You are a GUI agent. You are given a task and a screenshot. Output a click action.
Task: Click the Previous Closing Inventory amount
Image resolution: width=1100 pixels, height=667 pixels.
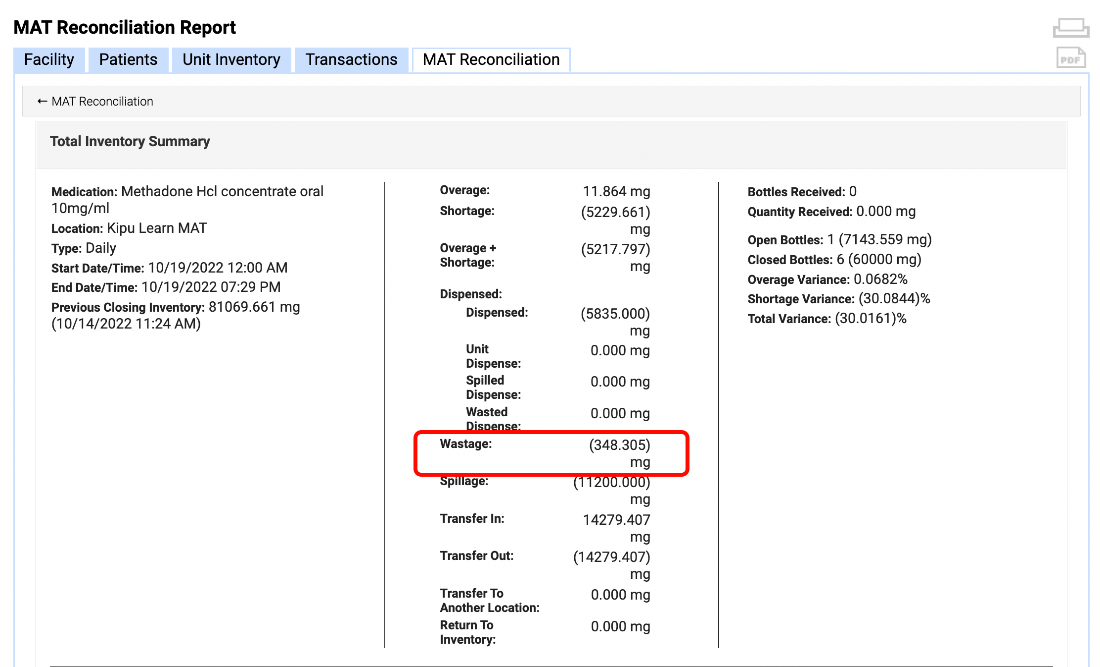254,307
